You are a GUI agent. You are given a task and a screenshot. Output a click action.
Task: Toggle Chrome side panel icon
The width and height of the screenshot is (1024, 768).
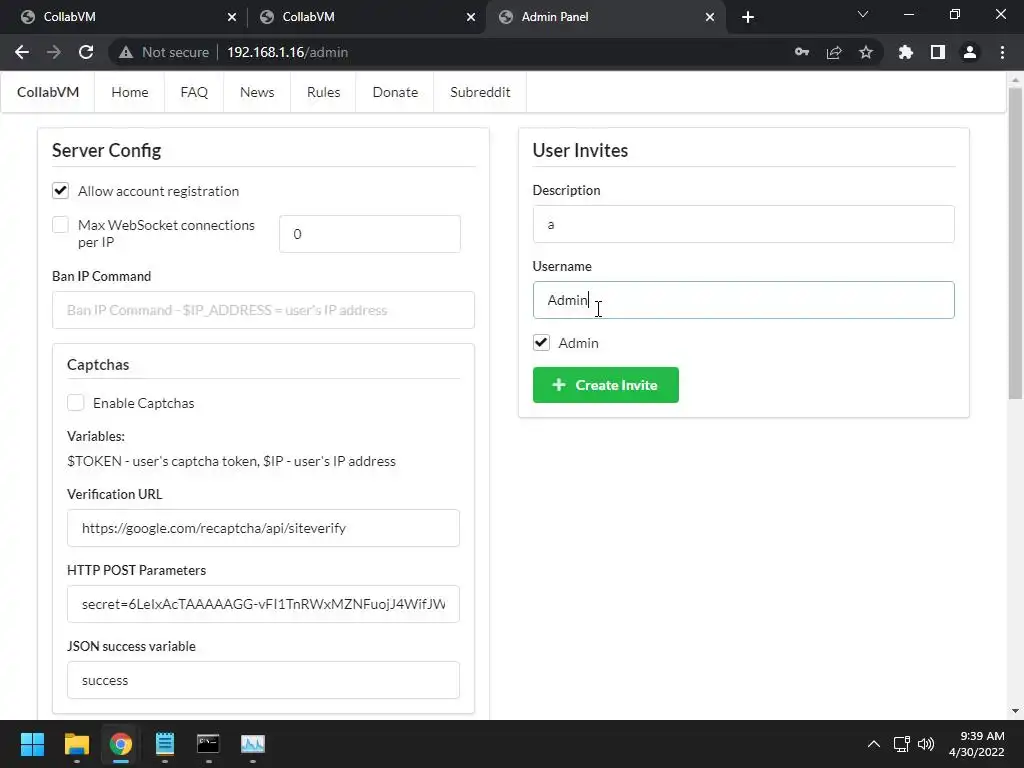pos(938,52)
